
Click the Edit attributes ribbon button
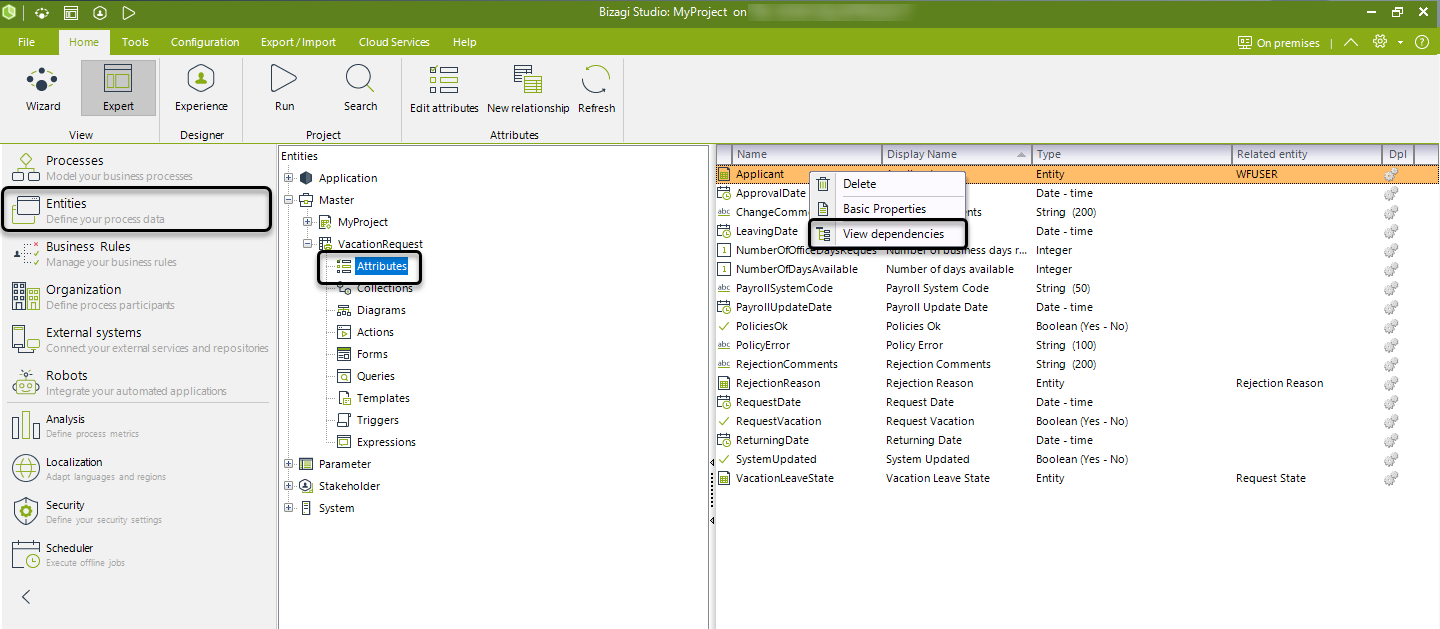(443, 88)
